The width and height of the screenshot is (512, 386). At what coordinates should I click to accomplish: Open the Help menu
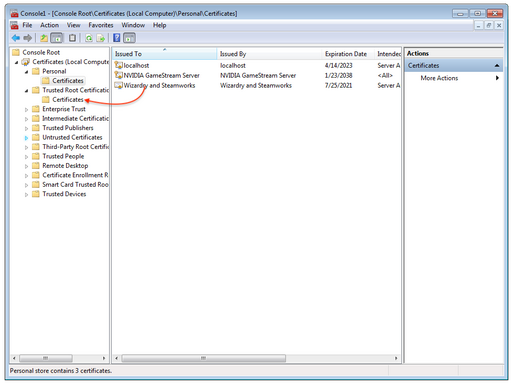[x=159, y=25]
